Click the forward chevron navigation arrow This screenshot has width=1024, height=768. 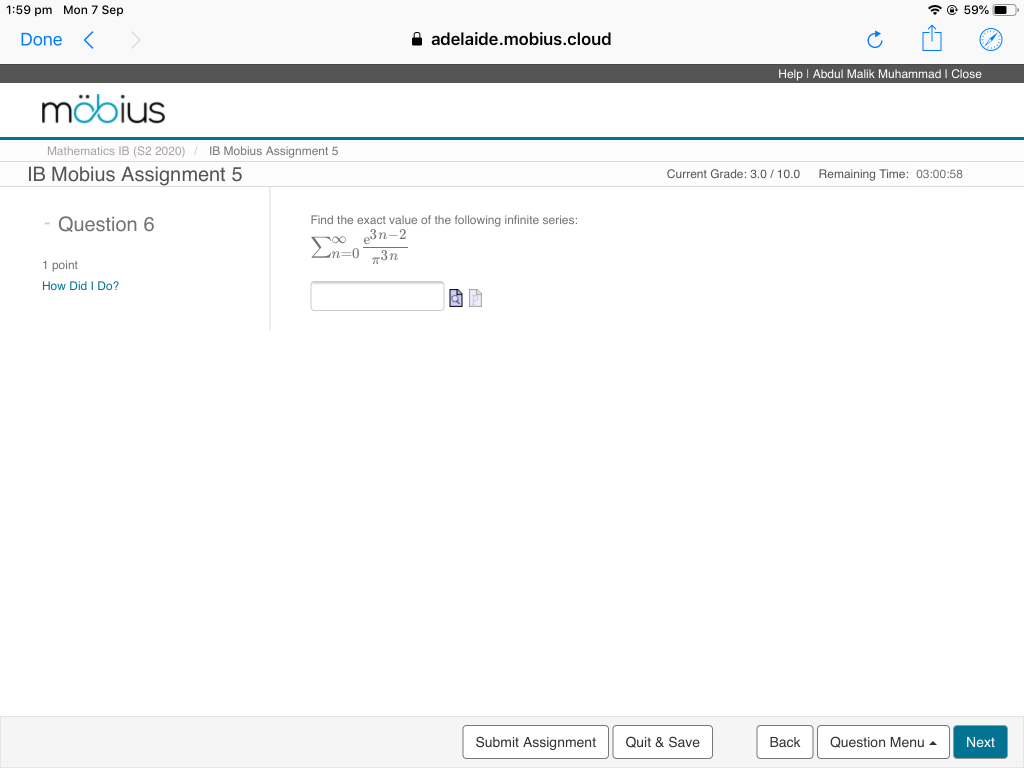(x=136, y=41)
